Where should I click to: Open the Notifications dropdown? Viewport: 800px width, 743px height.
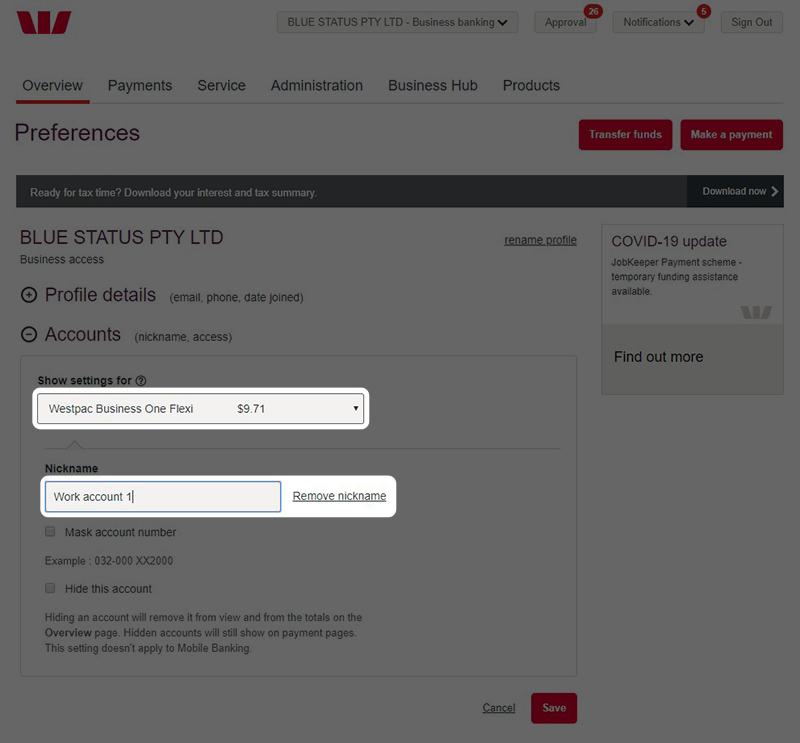click(658, 22)
